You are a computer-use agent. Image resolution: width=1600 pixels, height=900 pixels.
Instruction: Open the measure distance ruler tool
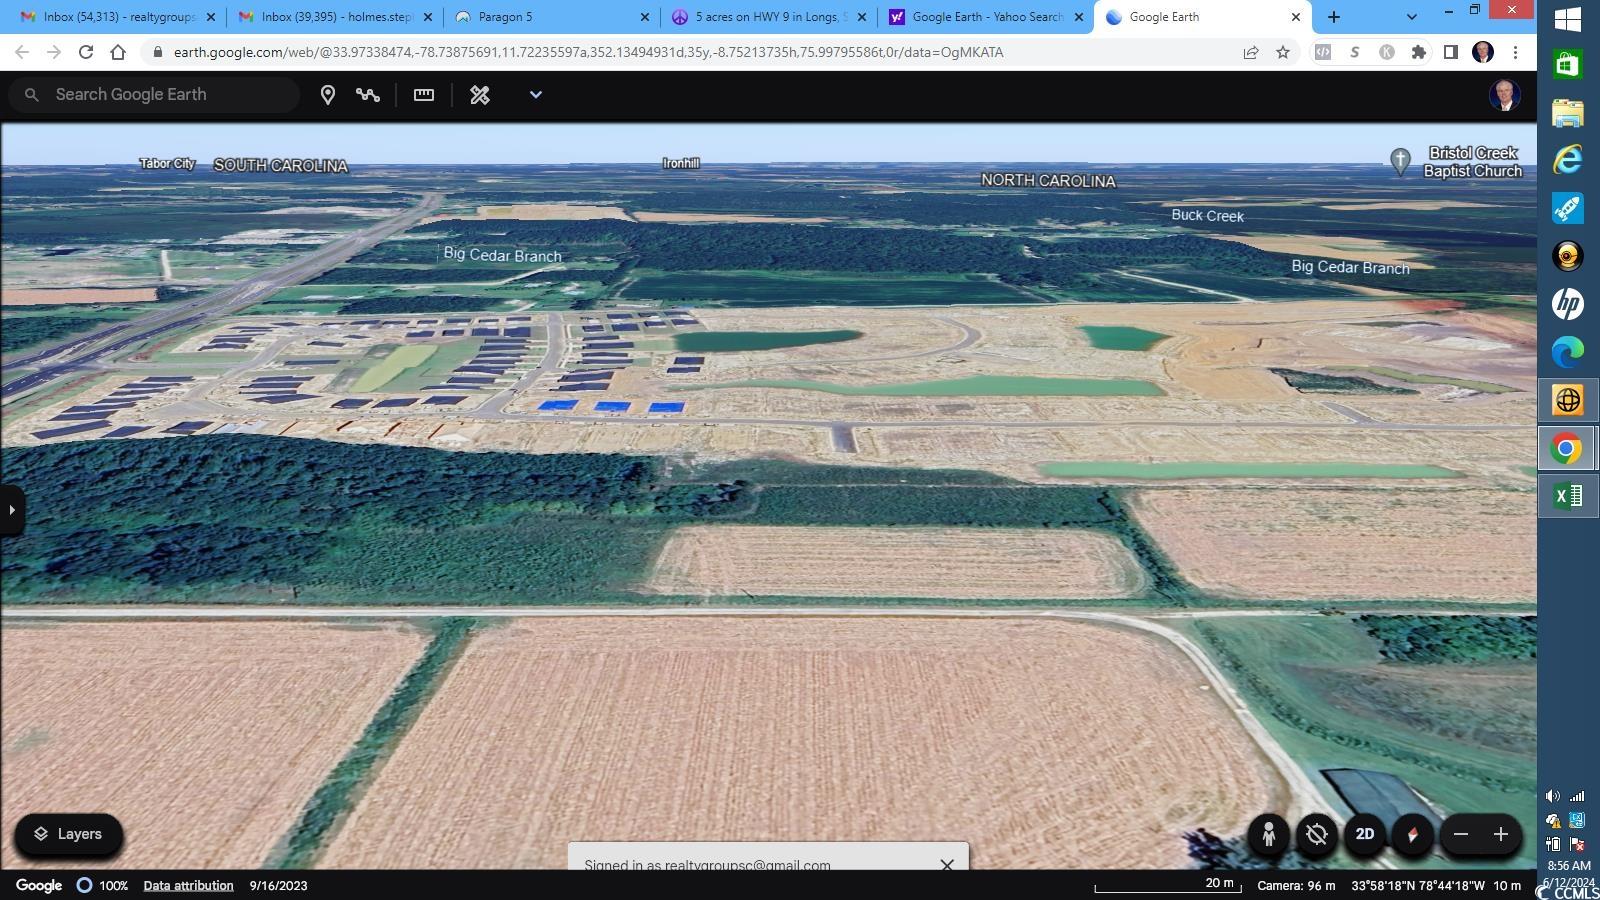coord(424,95)
